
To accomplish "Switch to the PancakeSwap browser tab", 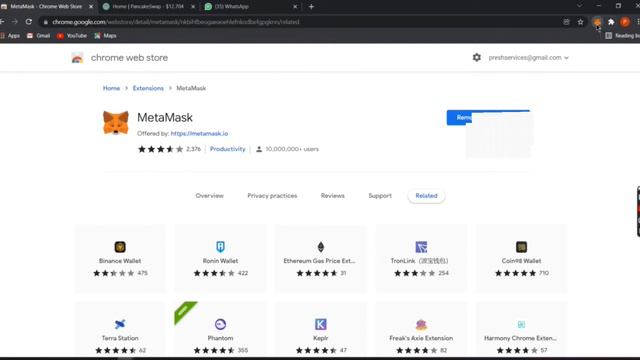I will point(149,7).
